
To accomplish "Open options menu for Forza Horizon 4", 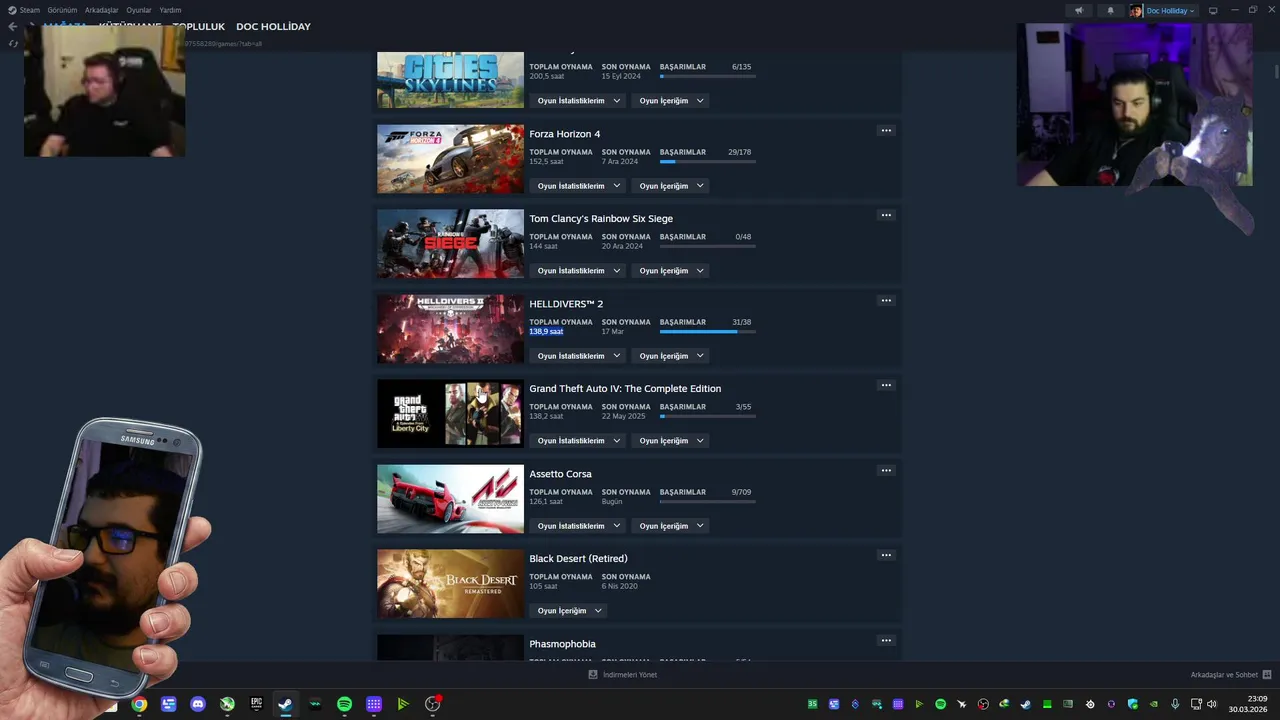I will click(x=885, y=130).
